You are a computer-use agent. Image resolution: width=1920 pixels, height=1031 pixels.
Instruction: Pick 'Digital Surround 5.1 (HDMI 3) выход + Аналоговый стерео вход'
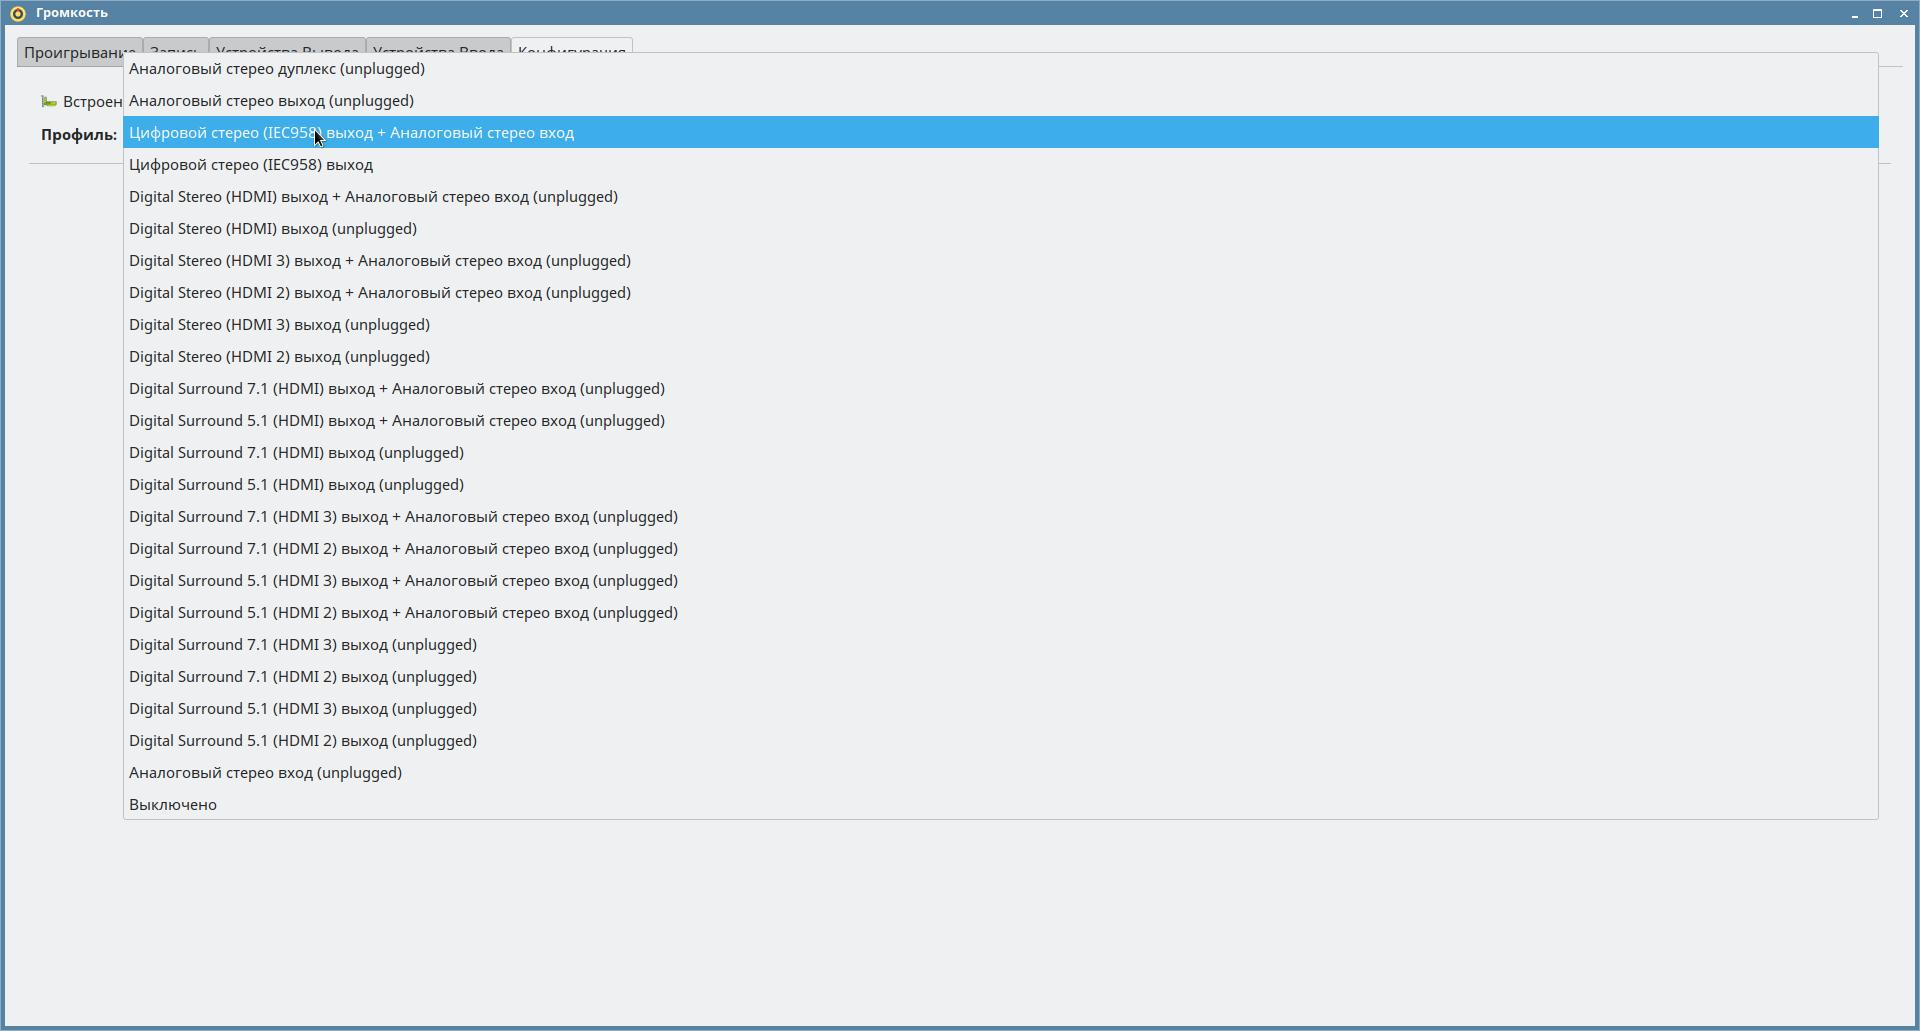pyautogui.click(x=1000, y=581)
